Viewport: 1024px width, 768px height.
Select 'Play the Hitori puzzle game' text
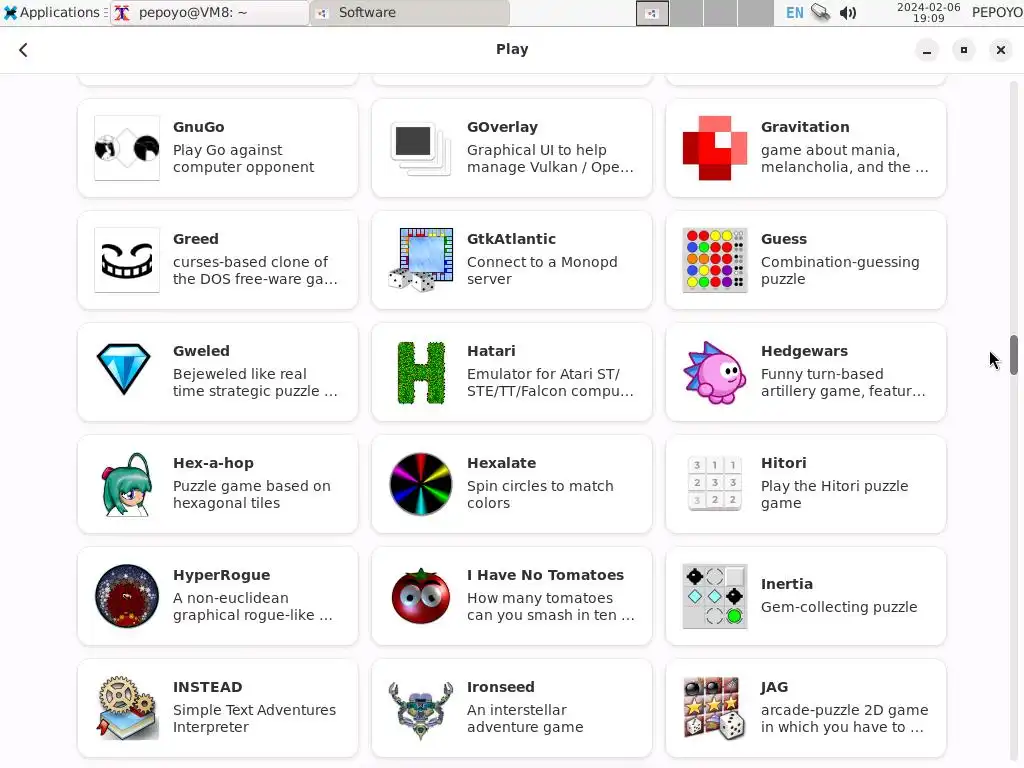coord(834,494)
